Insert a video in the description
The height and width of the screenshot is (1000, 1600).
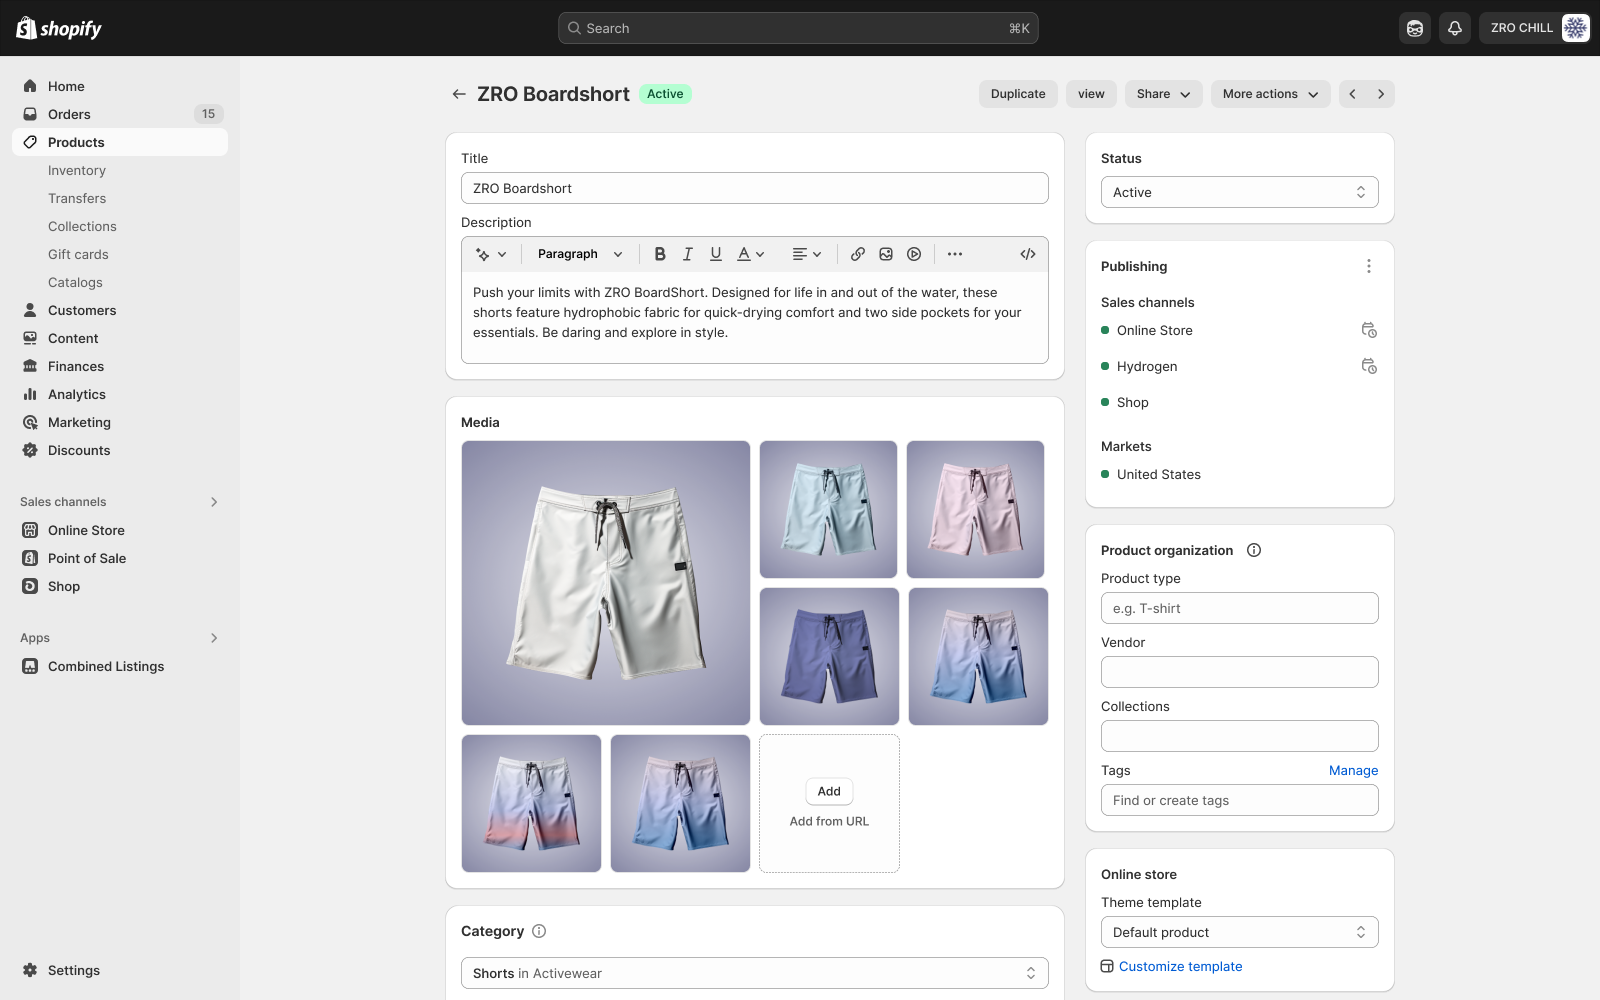pos(914,254)
